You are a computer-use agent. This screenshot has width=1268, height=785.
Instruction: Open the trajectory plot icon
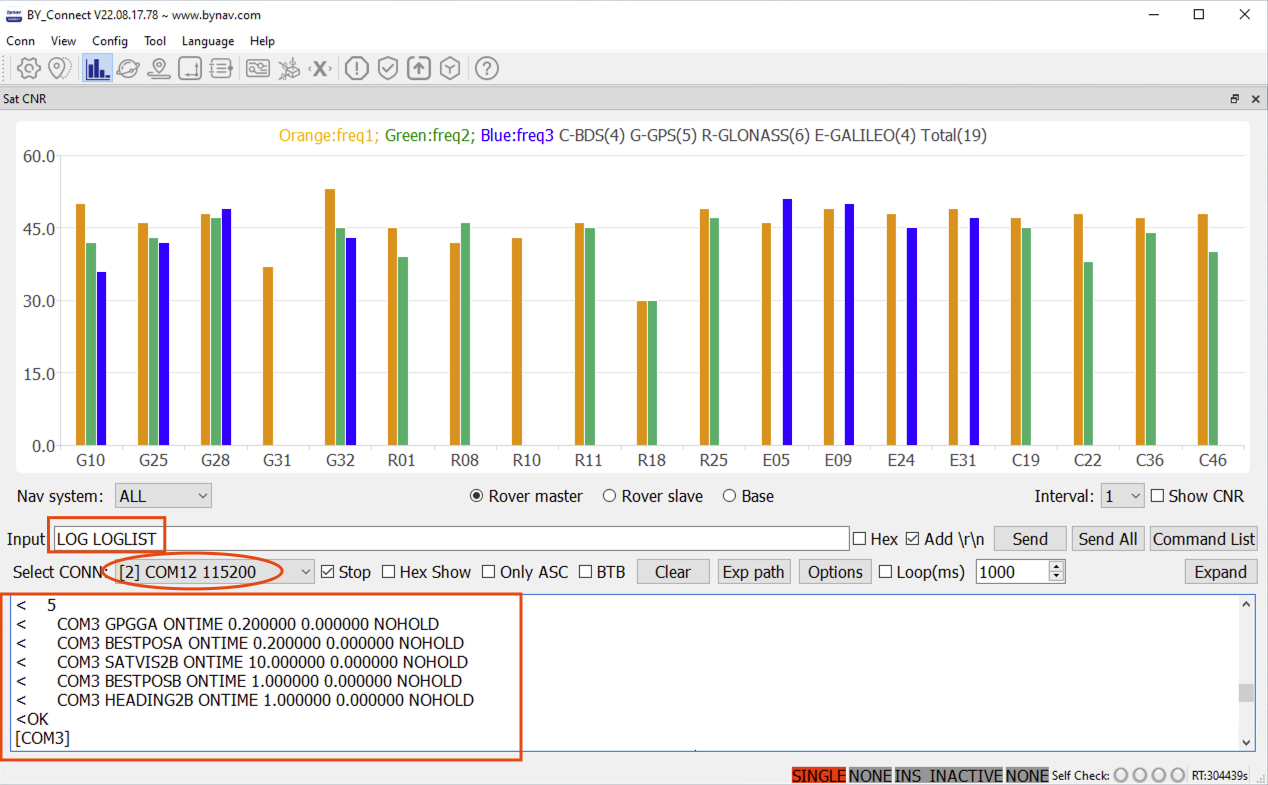coord(189,68)
